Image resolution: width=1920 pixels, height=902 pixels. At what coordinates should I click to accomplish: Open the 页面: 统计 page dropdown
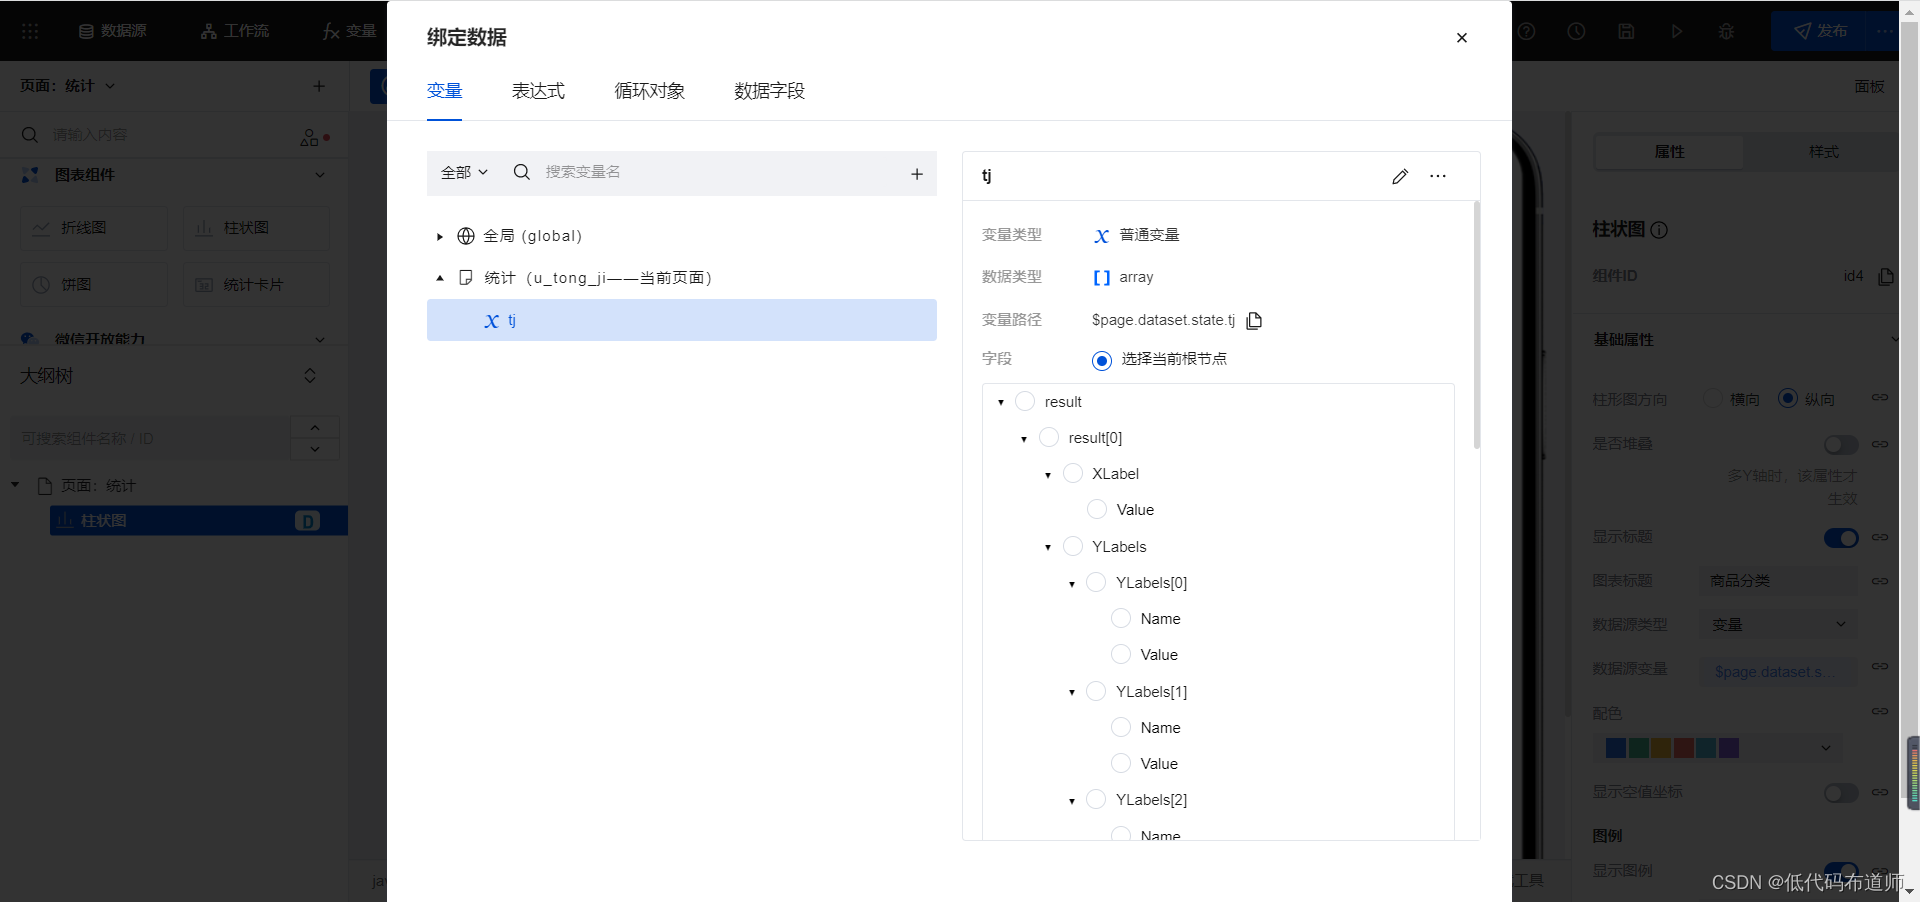(x=67, y=86)
